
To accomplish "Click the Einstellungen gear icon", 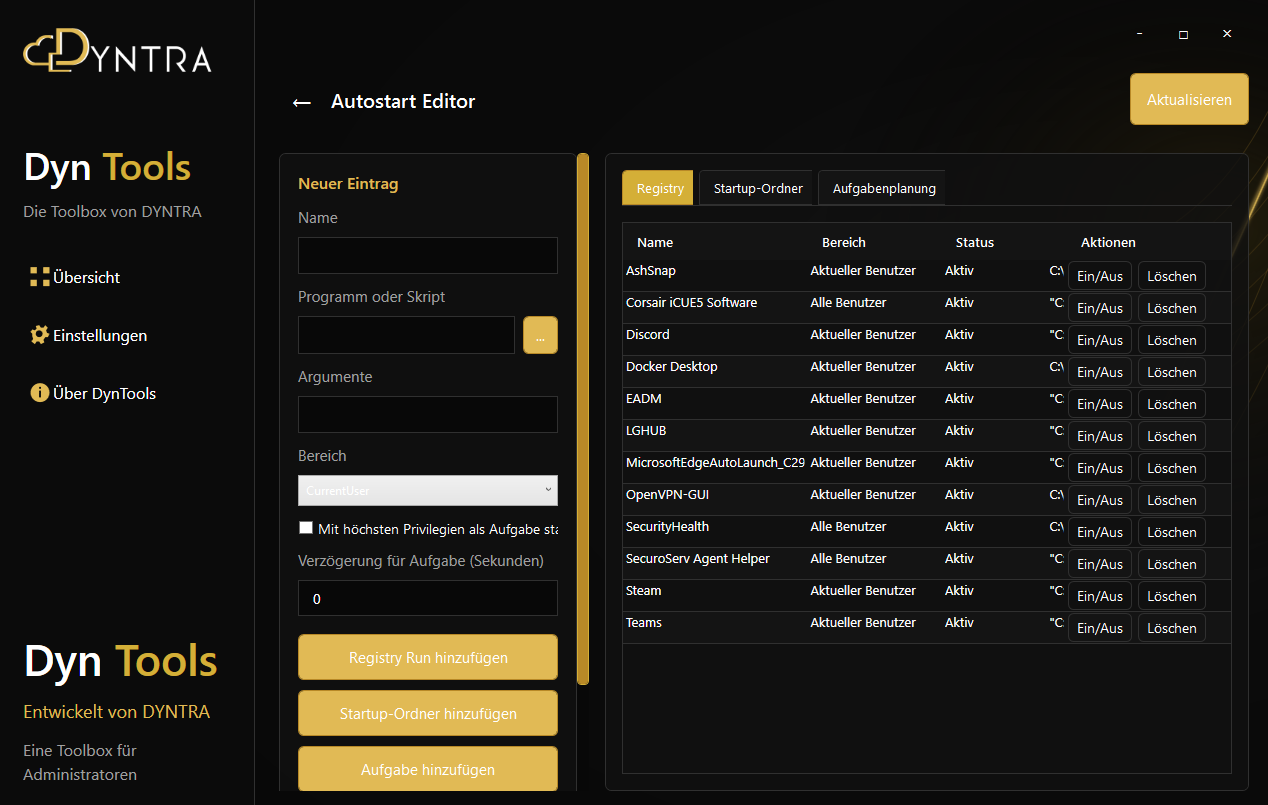I will tap(40, 335).
